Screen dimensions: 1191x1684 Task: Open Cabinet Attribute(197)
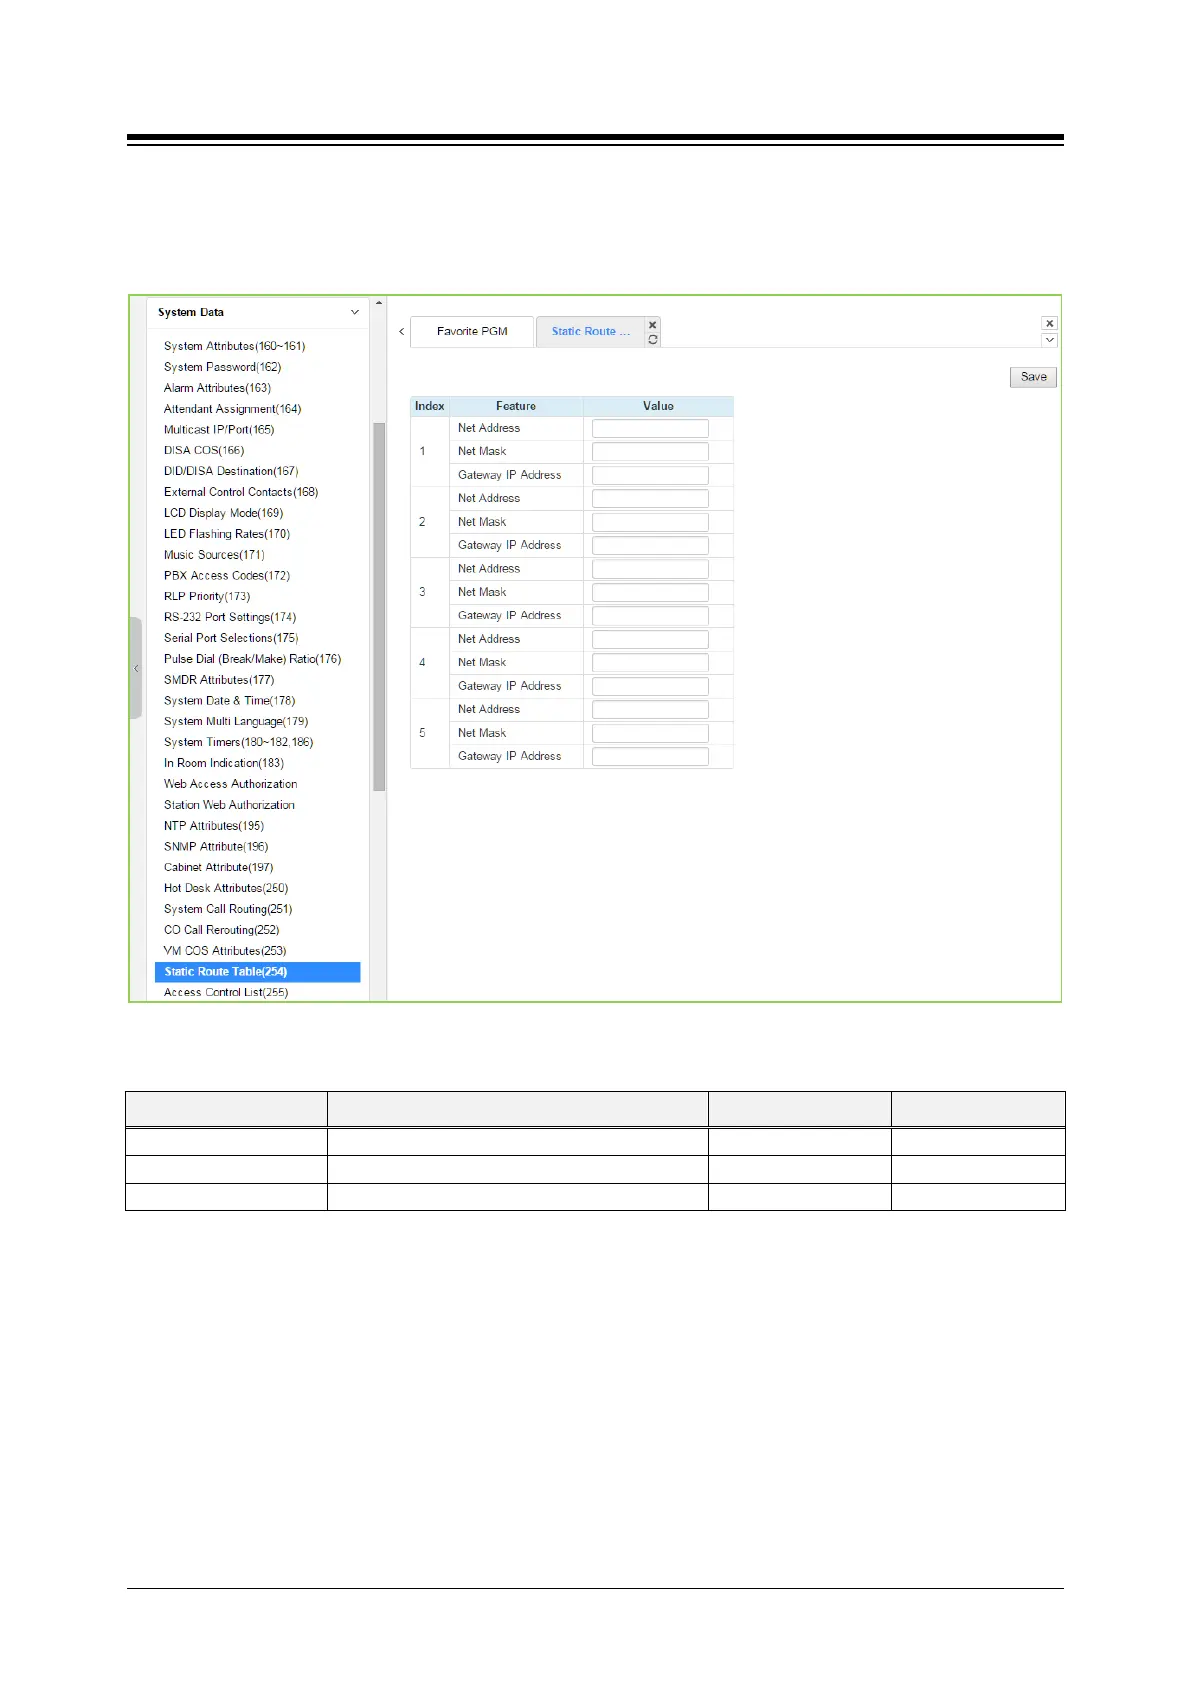(218, 868)
